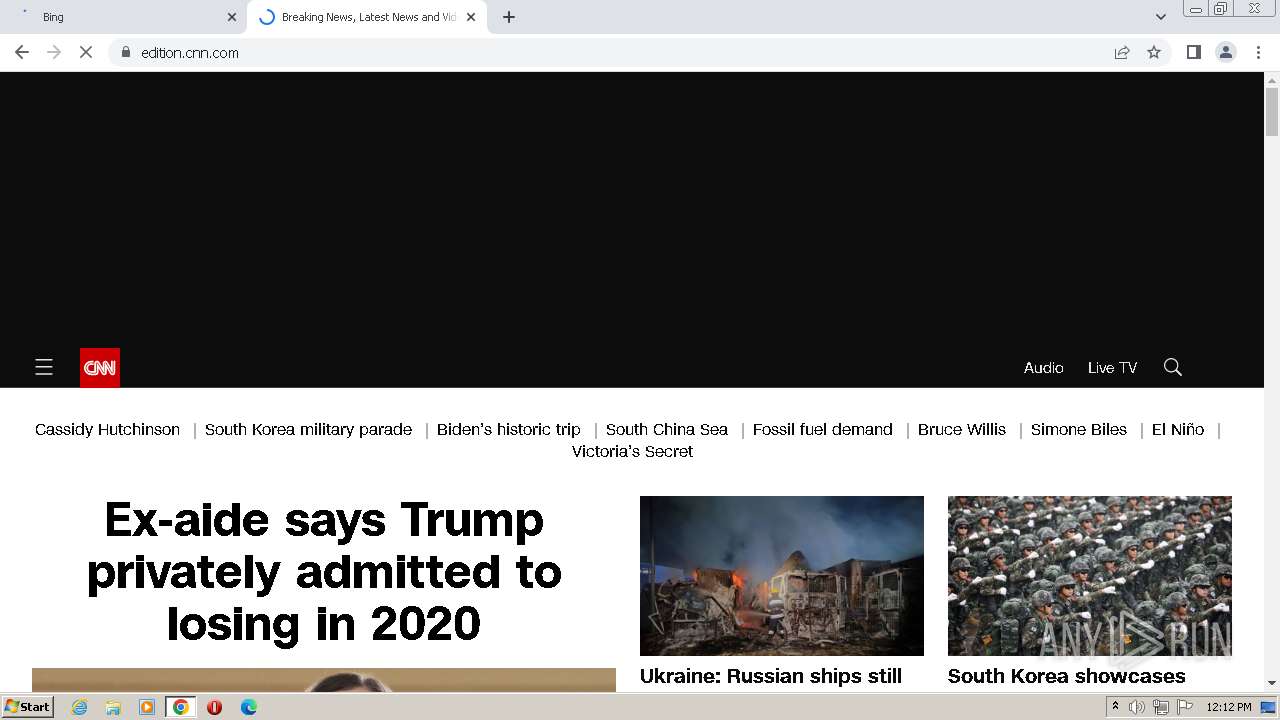Open the Windows Start menu
The height and width of the screenshot is (720, 1280).
coord(28,707)
